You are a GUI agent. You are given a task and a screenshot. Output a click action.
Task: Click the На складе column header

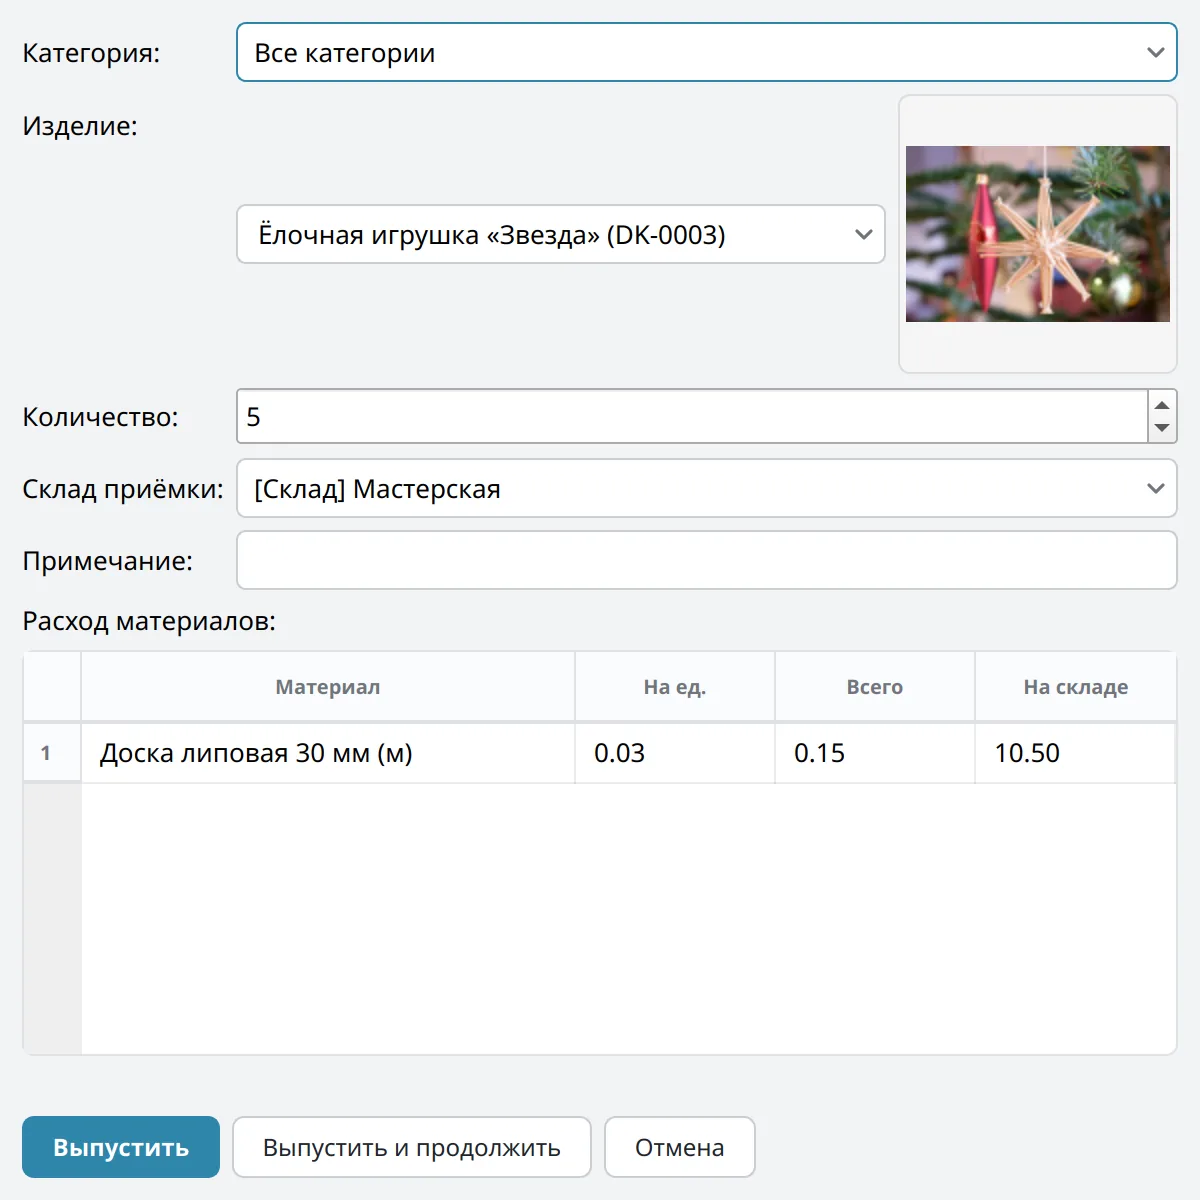1076,687
